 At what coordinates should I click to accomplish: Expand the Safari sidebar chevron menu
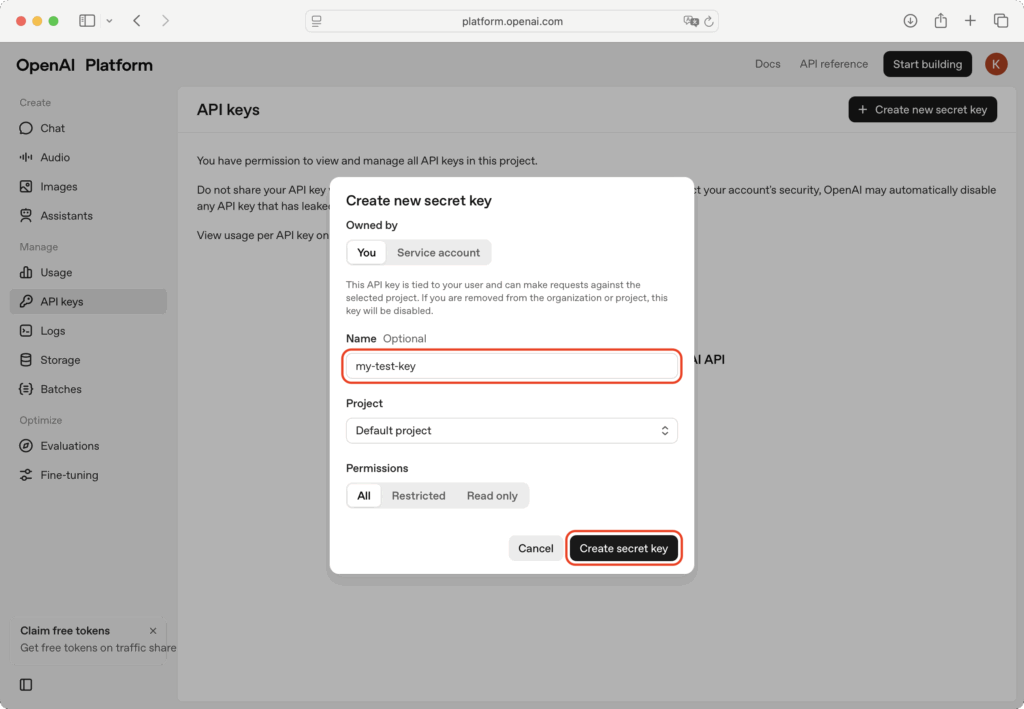109,21
